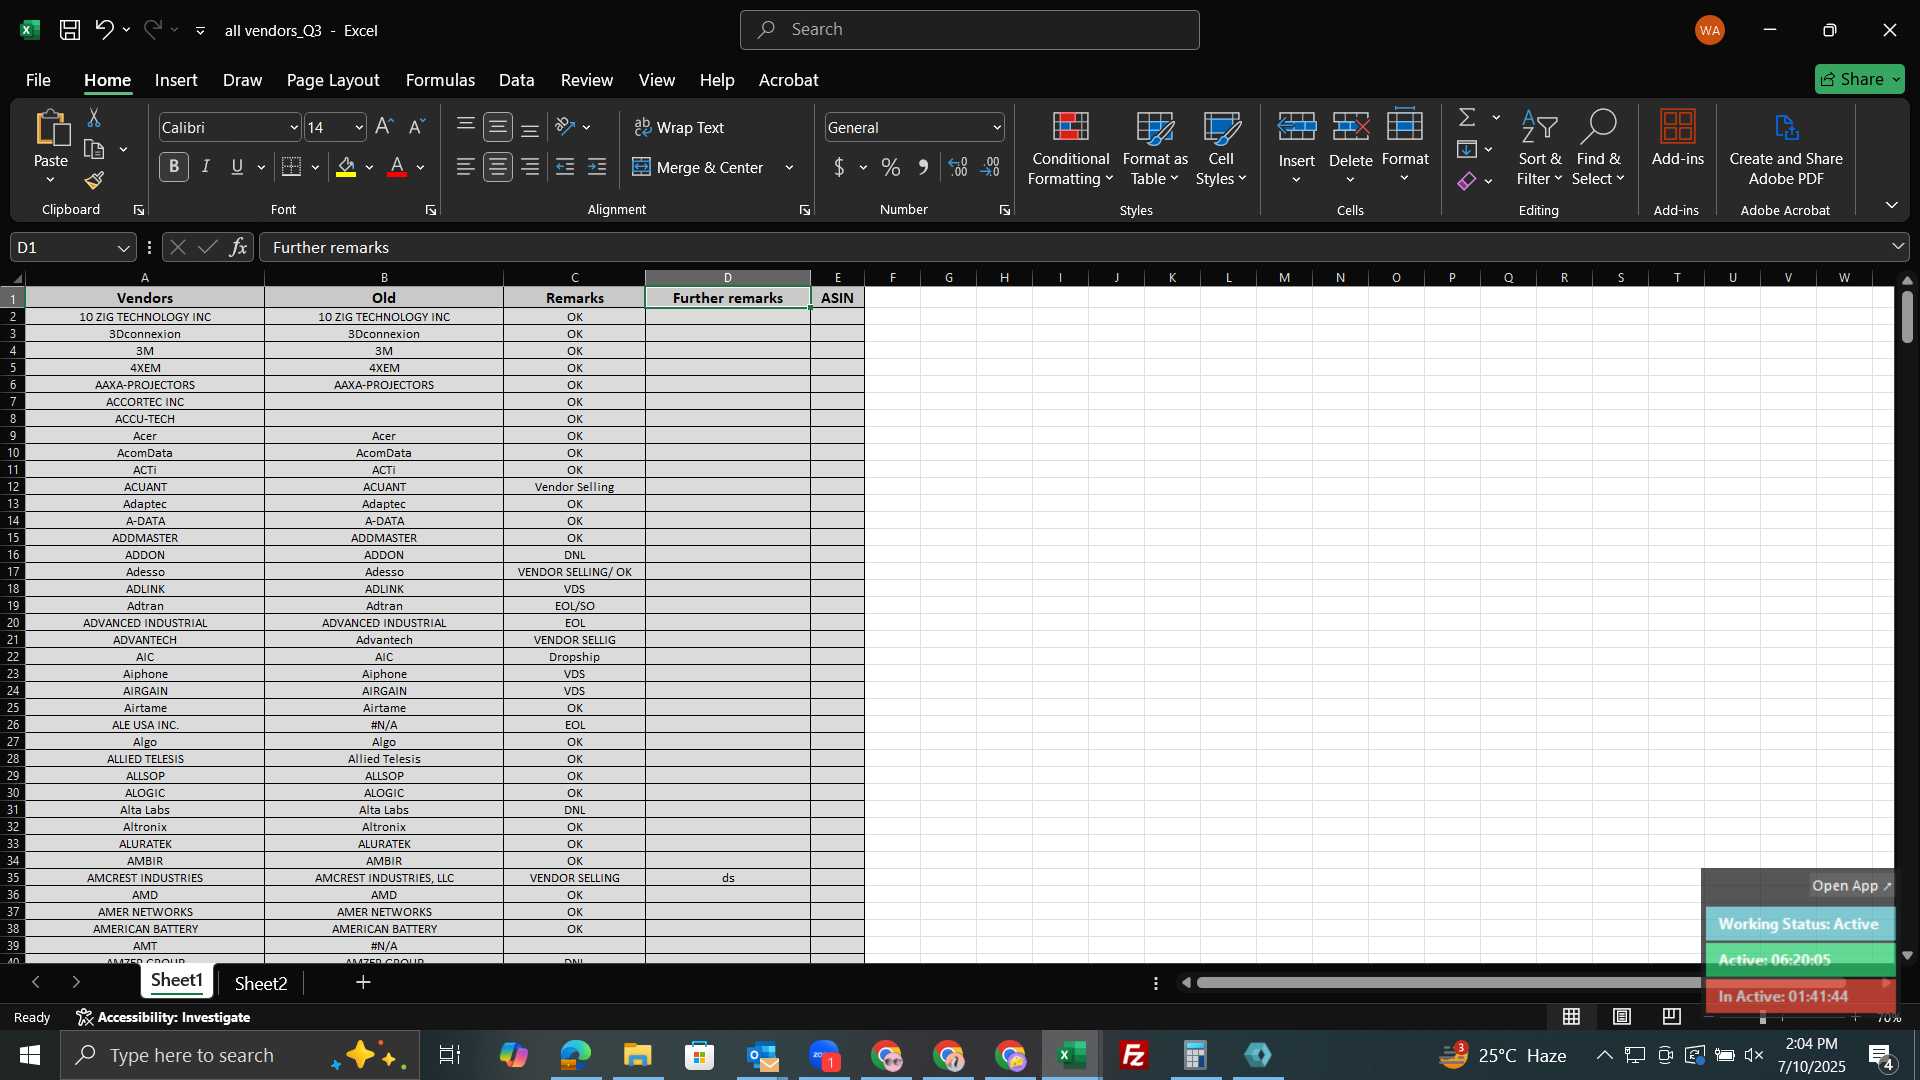
Task: Toggle middle vertical alignment
Action: 498,127
